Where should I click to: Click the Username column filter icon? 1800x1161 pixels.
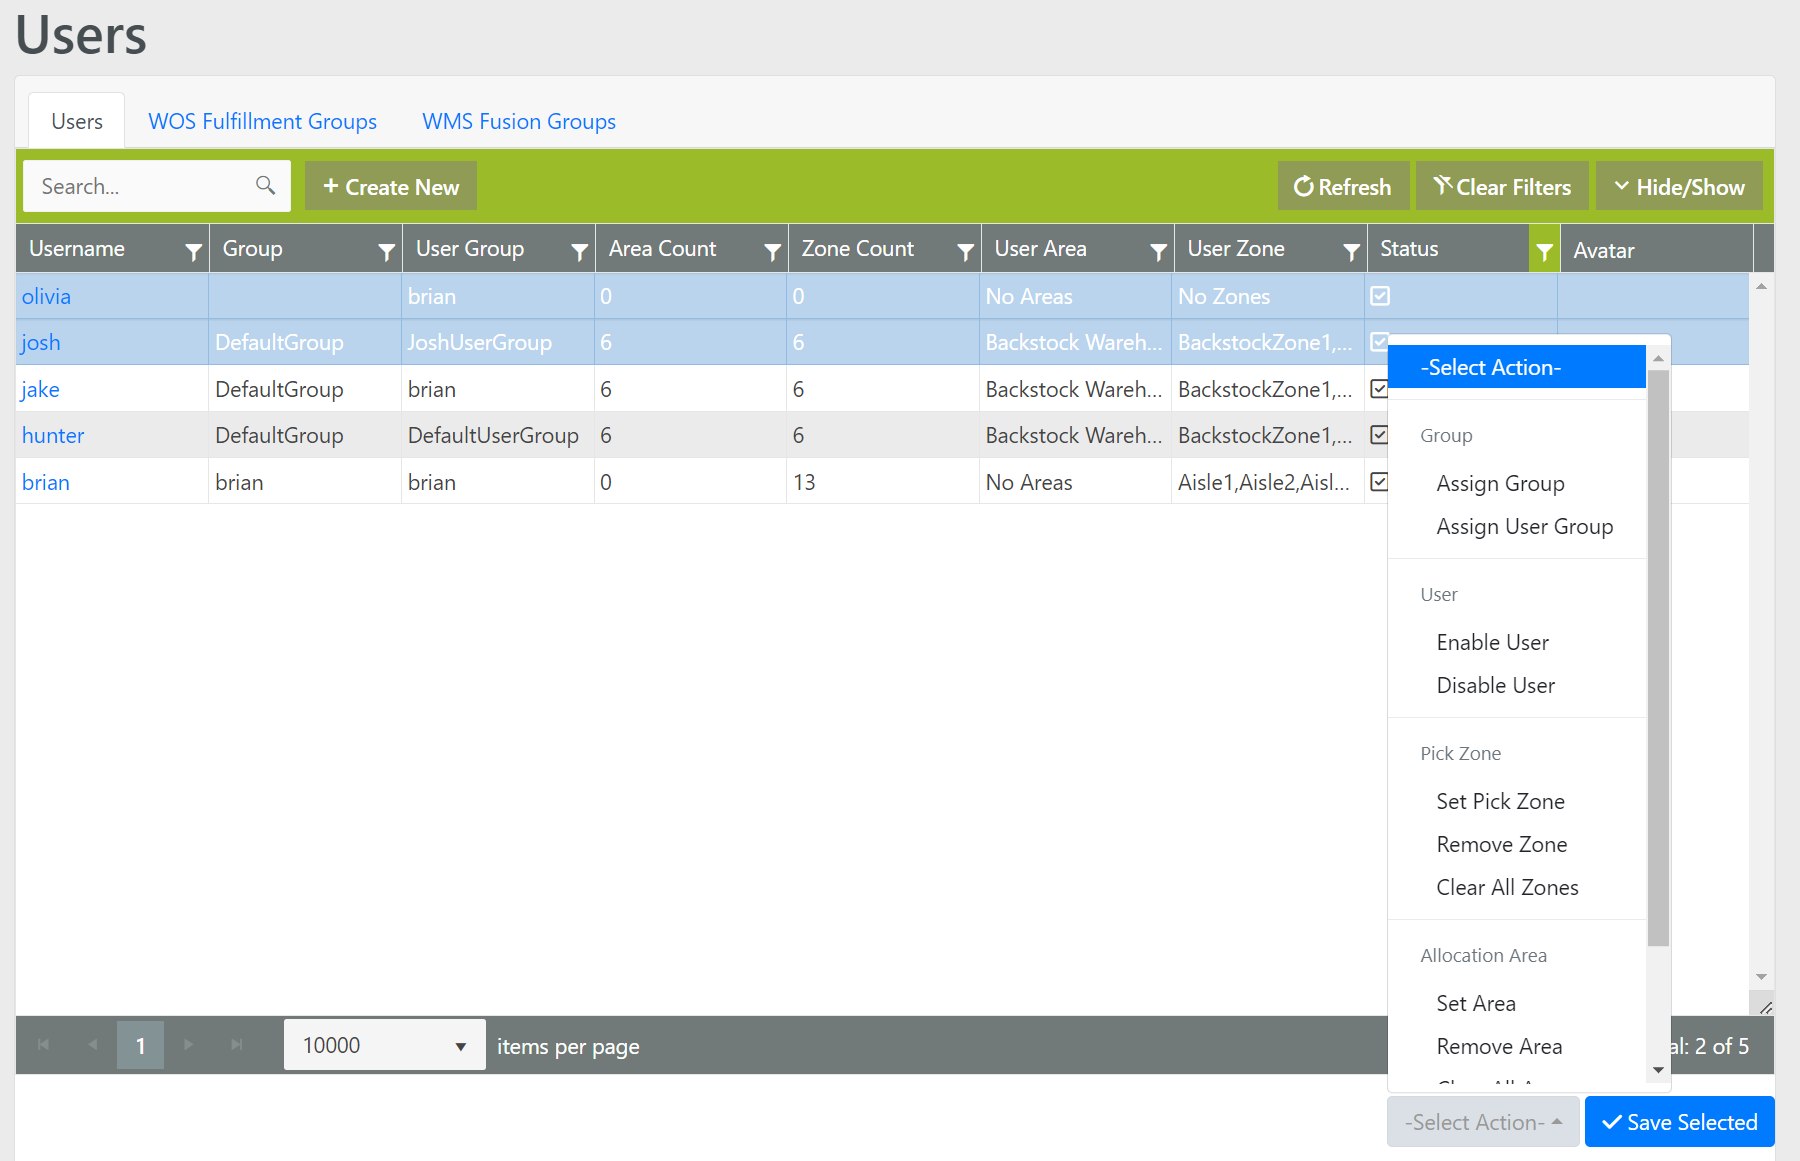(x=193, y=251)
